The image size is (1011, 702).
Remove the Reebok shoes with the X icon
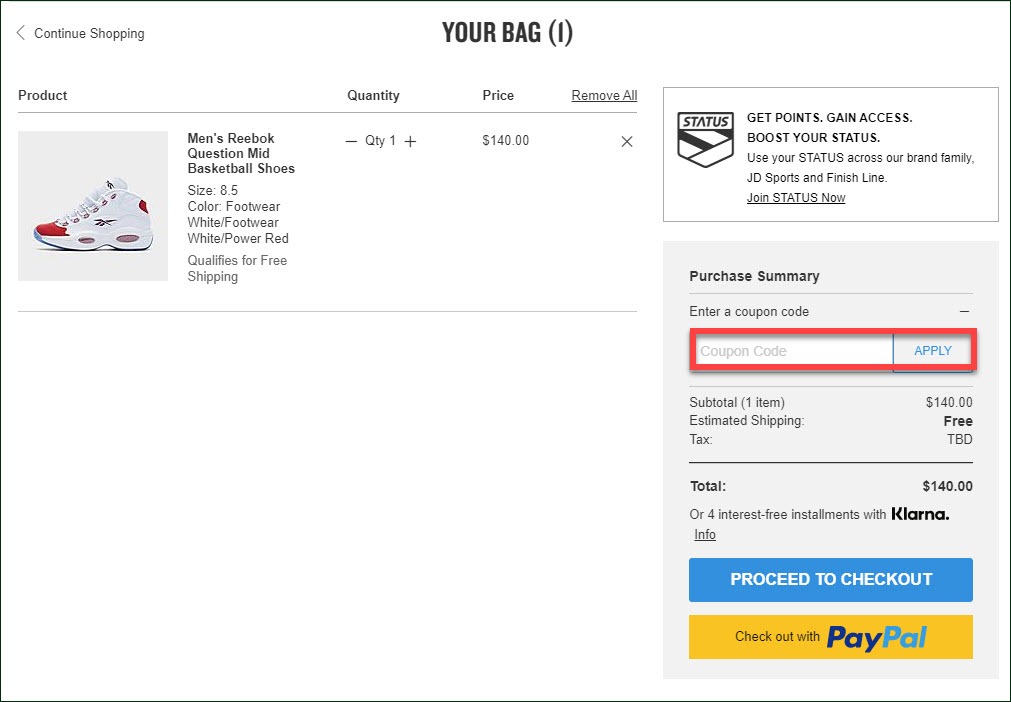627,141
